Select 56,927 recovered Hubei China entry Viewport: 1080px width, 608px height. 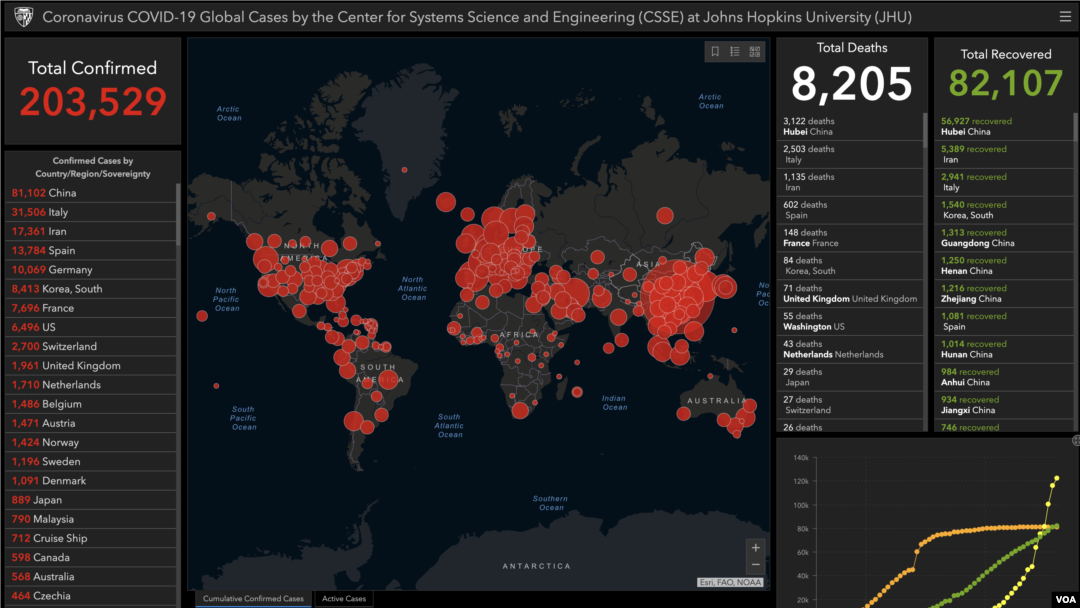(1004, 127)
